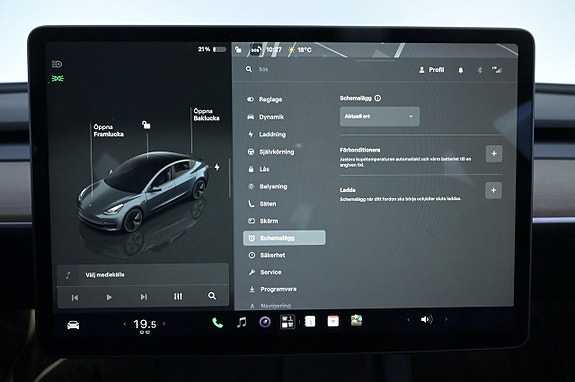This screenshot has height=382, width=575.
Task: Lower volume with left chevron
Action: tap(409, 320)
